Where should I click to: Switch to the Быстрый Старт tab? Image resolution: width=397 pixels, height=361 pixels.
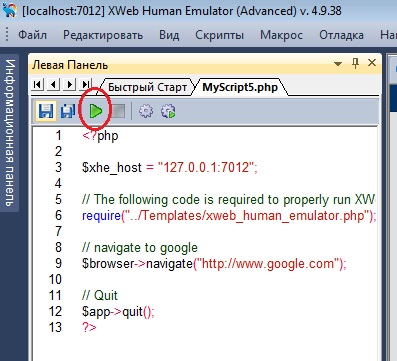point(147,87)
